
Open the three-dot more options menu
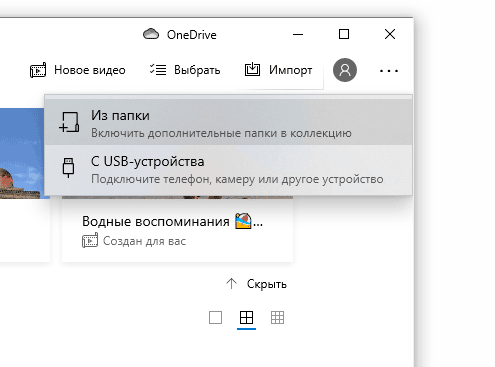pyautogui.click(x=389, y=71)
